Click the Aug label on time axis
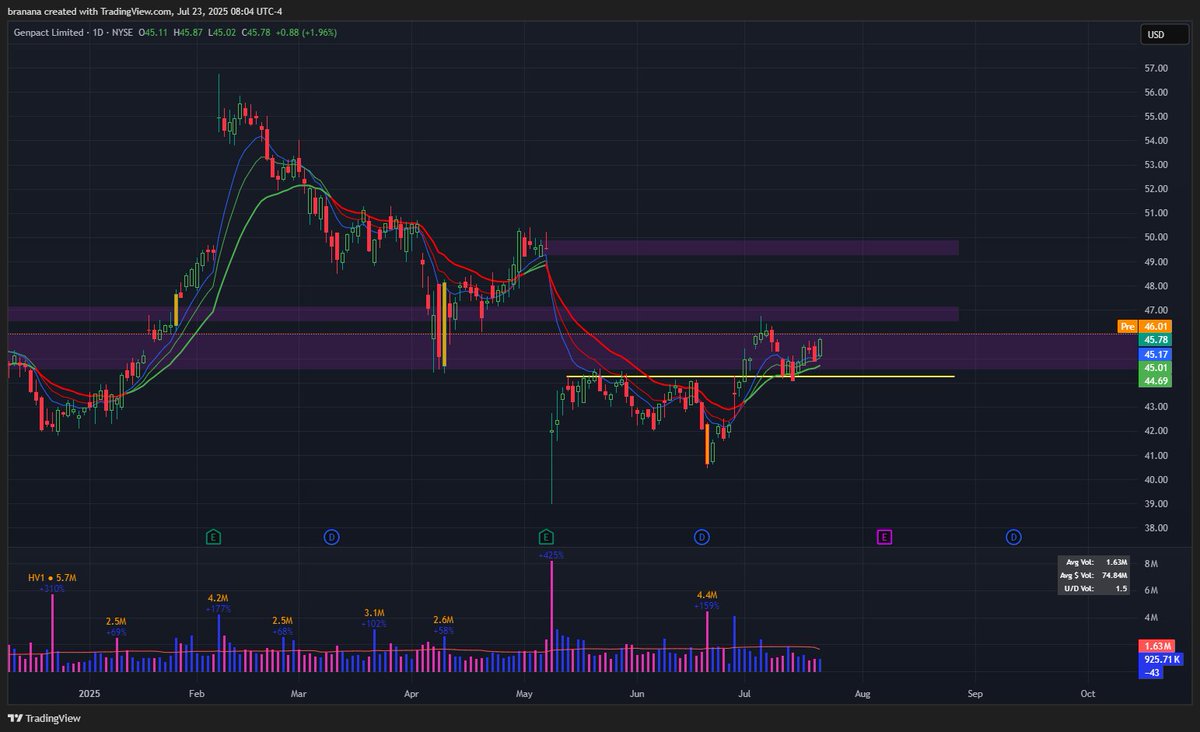The height and width of the screenshot is (732, 1200). pyautogui.click(x=863, y=693)
